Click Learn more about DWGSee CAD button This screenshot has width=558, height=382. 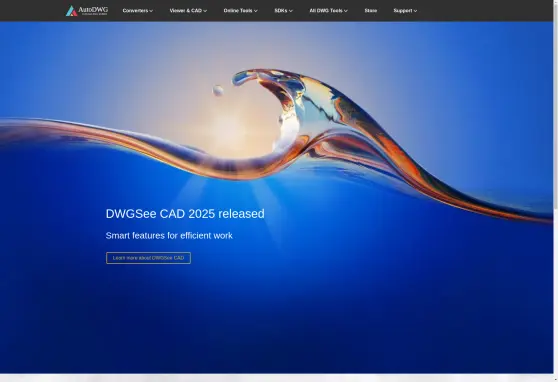(148, 258)
